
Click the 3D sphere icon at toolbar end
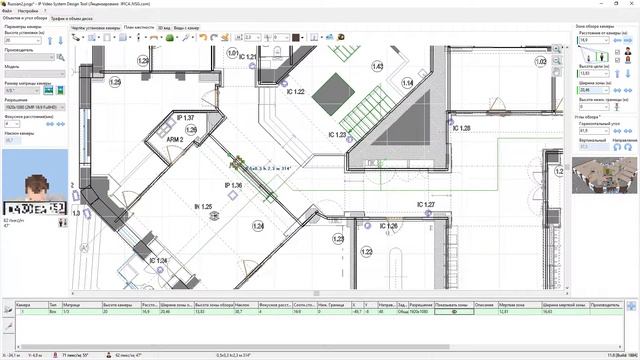pos(340,37)
